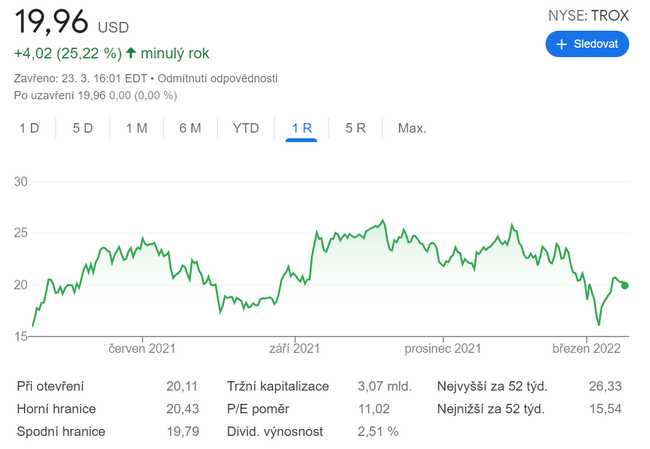Viewport: 650px width, 449px height.
Task: Click the green endpoint dot on chart
Action: point(625,285)
